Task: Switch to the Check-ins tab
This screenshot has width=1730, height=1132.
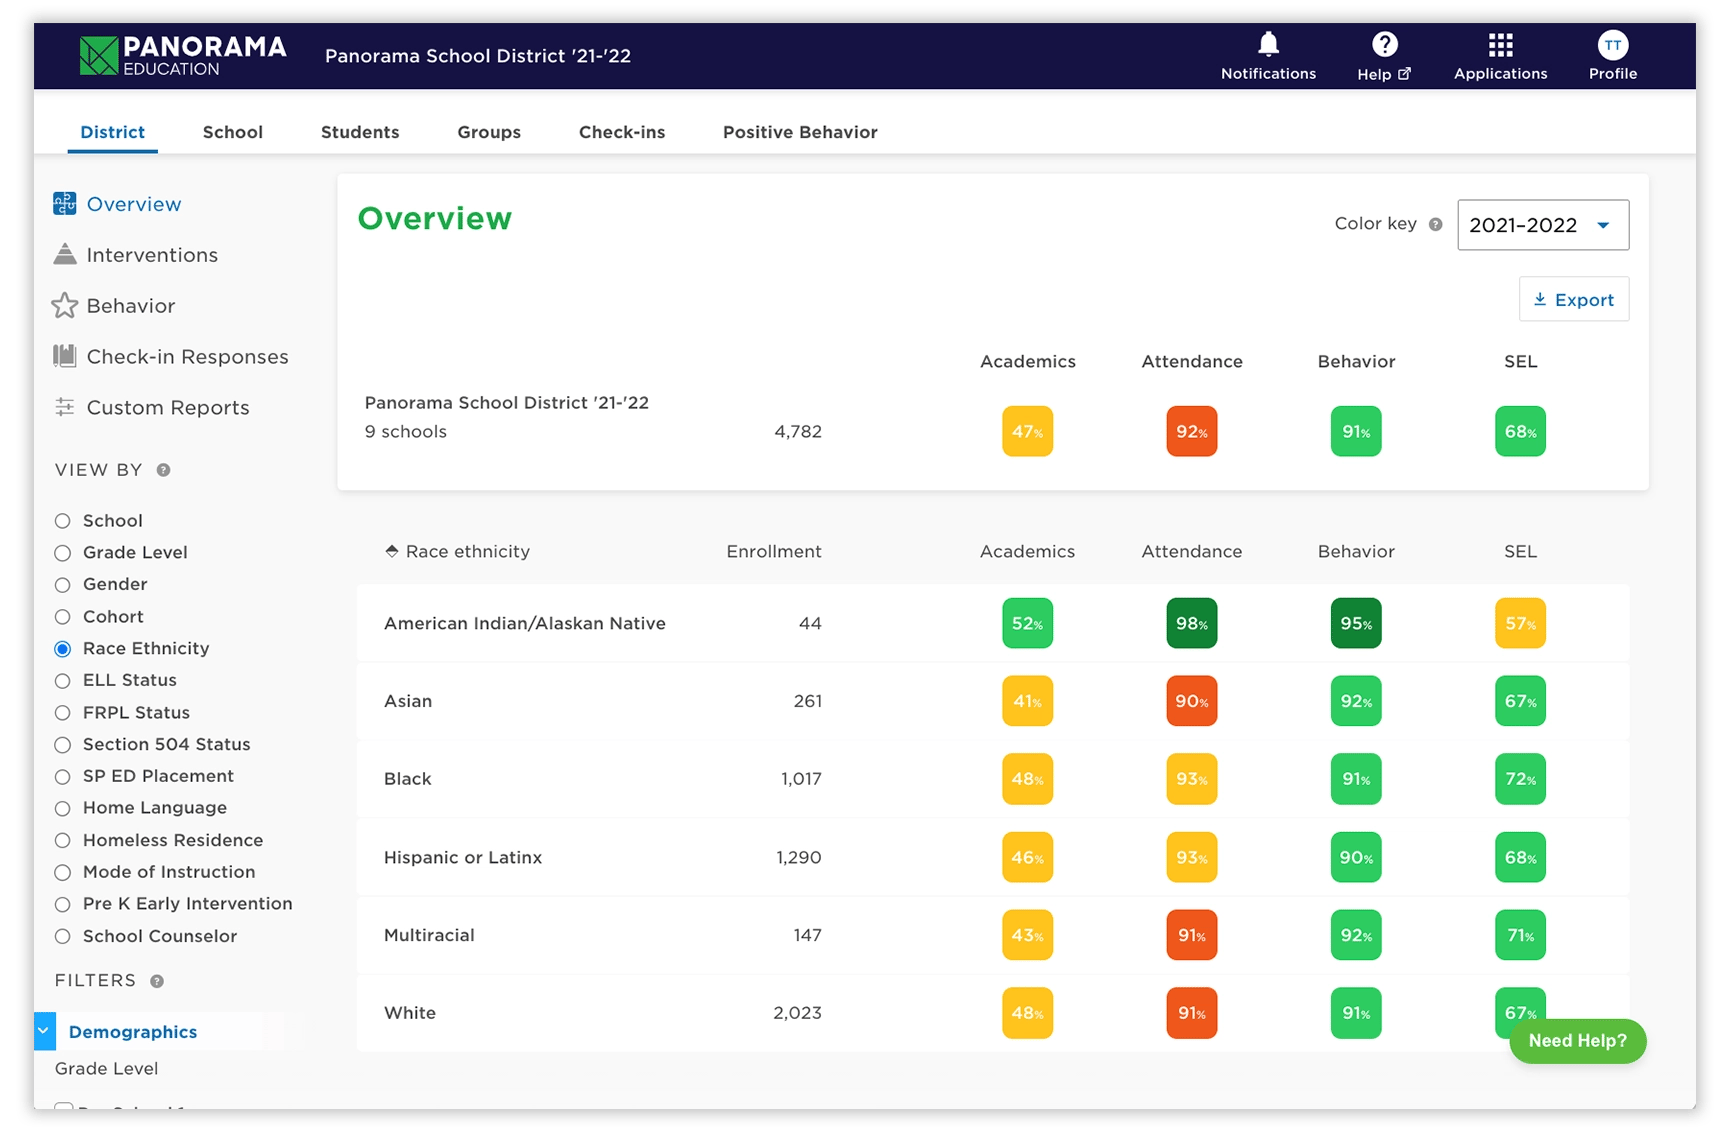Action: coord(622,132)
